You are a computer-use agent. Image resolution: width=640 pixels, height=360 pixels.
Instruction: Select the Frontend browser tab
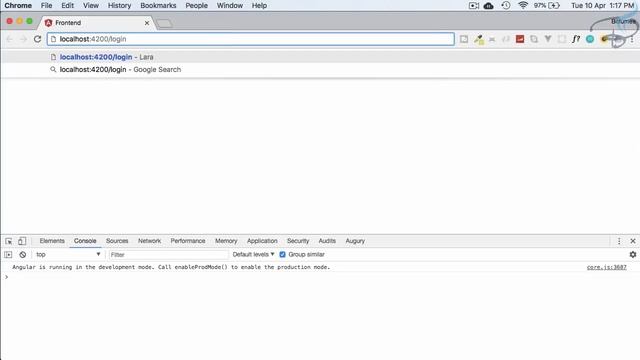pos(97,23)
